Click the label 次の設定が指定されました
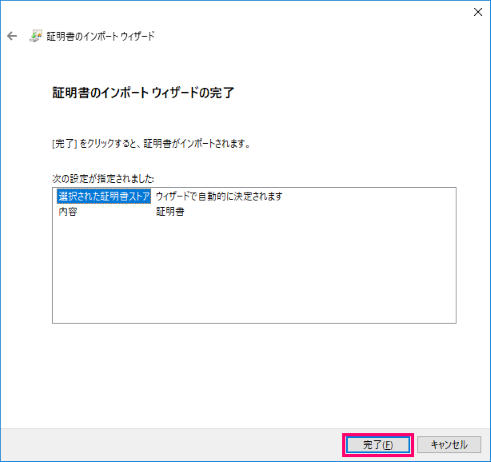 pyautogui.click(x=103, y=179)
